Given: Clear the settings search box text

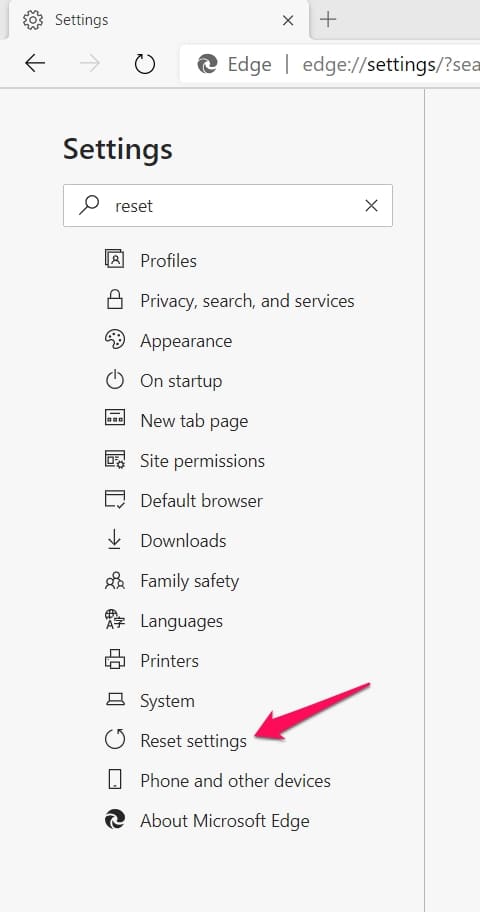Looking at the screenshot, I should tap(371, 205).
